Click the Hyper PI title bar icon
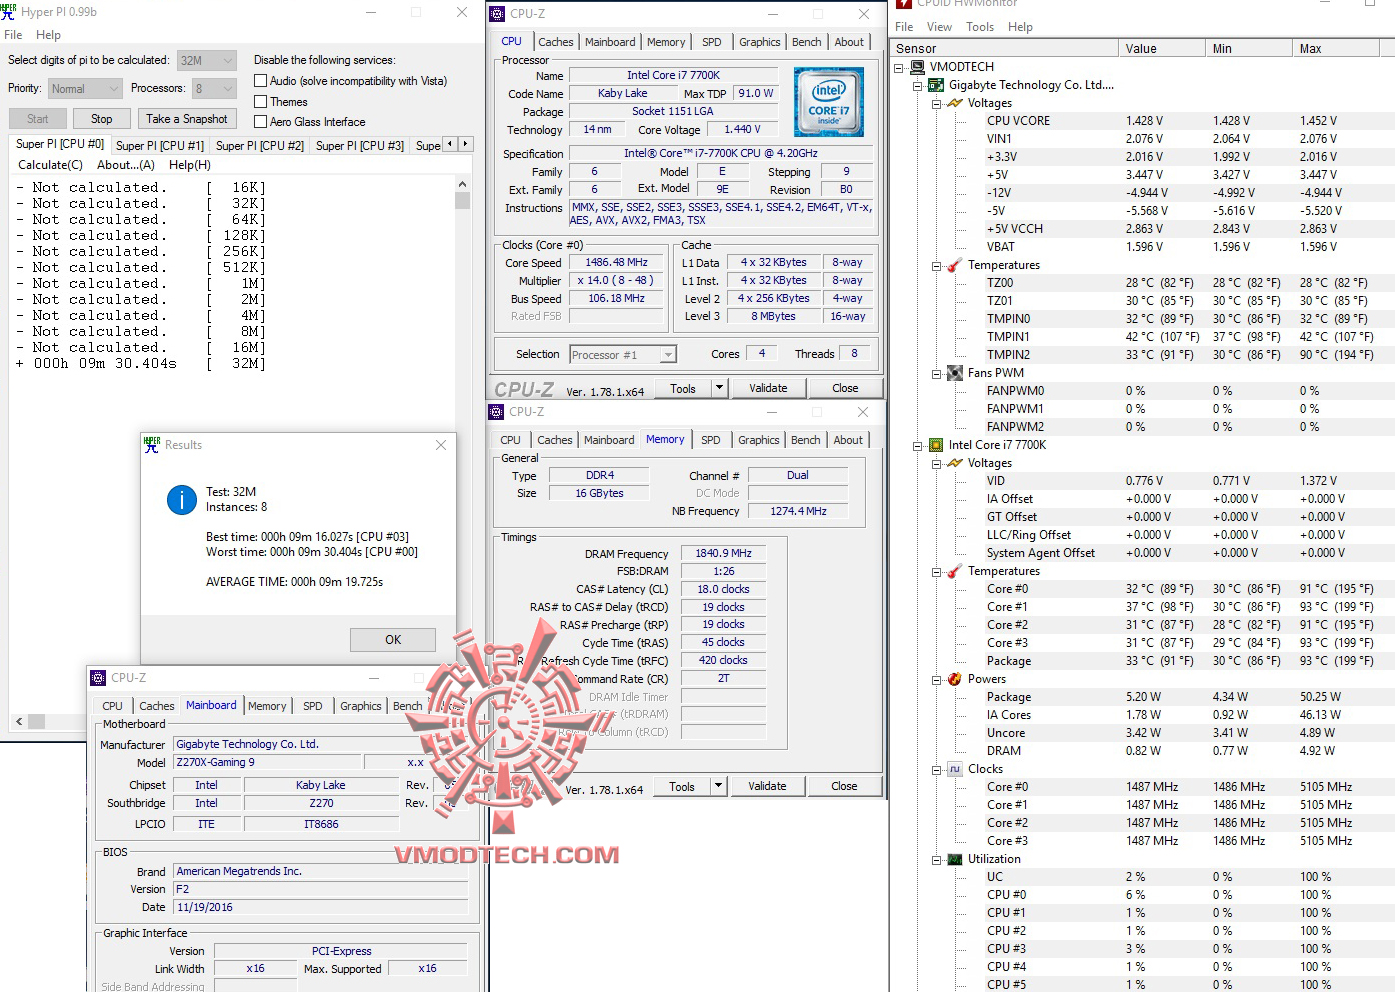The height and width of the screenshot is (992, 1395). click(8, 11)
